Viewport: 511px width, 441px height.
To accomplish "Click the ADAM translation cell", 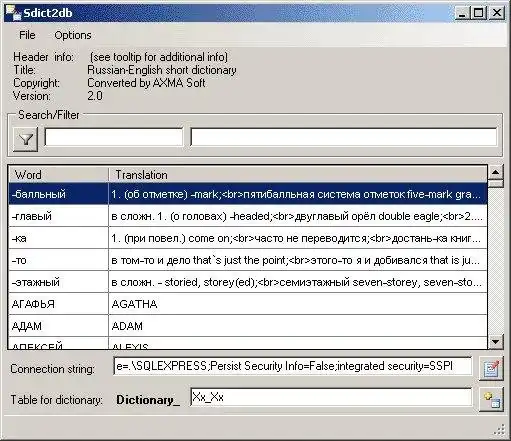I will [298, 326].
